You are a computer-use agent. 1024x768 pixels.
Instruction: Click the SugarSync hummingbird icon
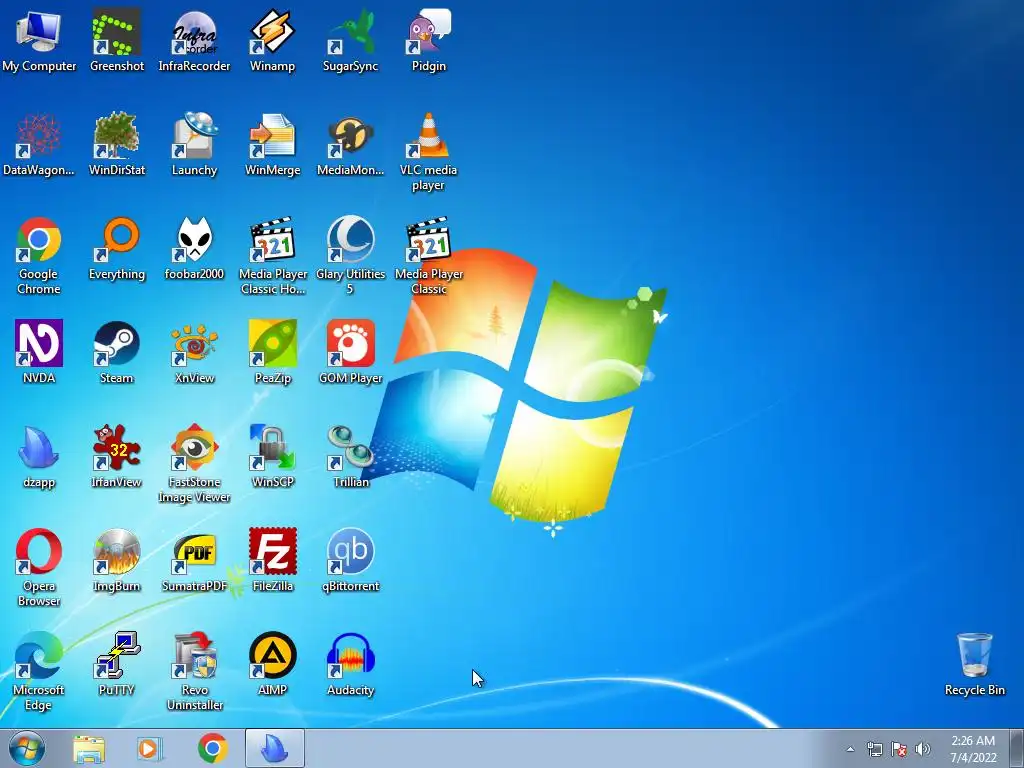pos(350,33)
